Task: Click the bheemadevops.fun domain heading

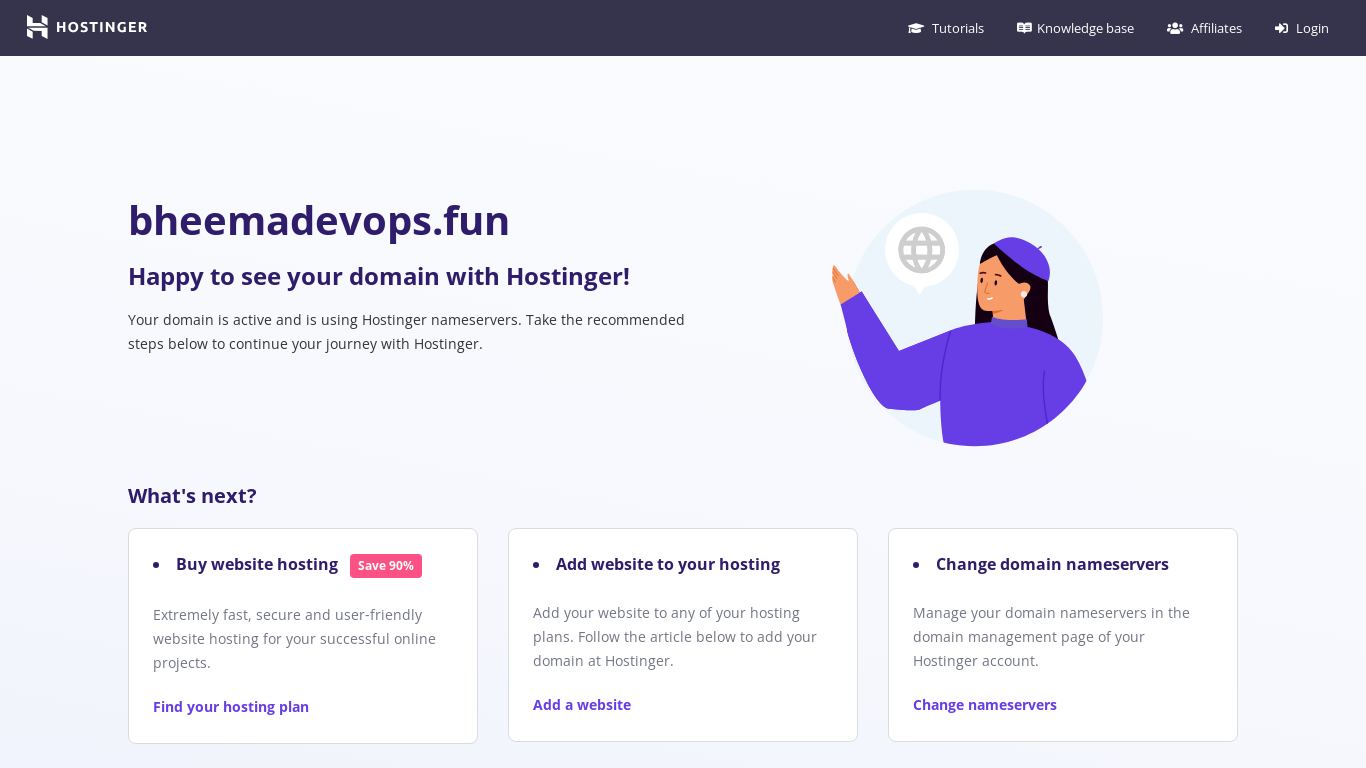Action: point(319,221)
